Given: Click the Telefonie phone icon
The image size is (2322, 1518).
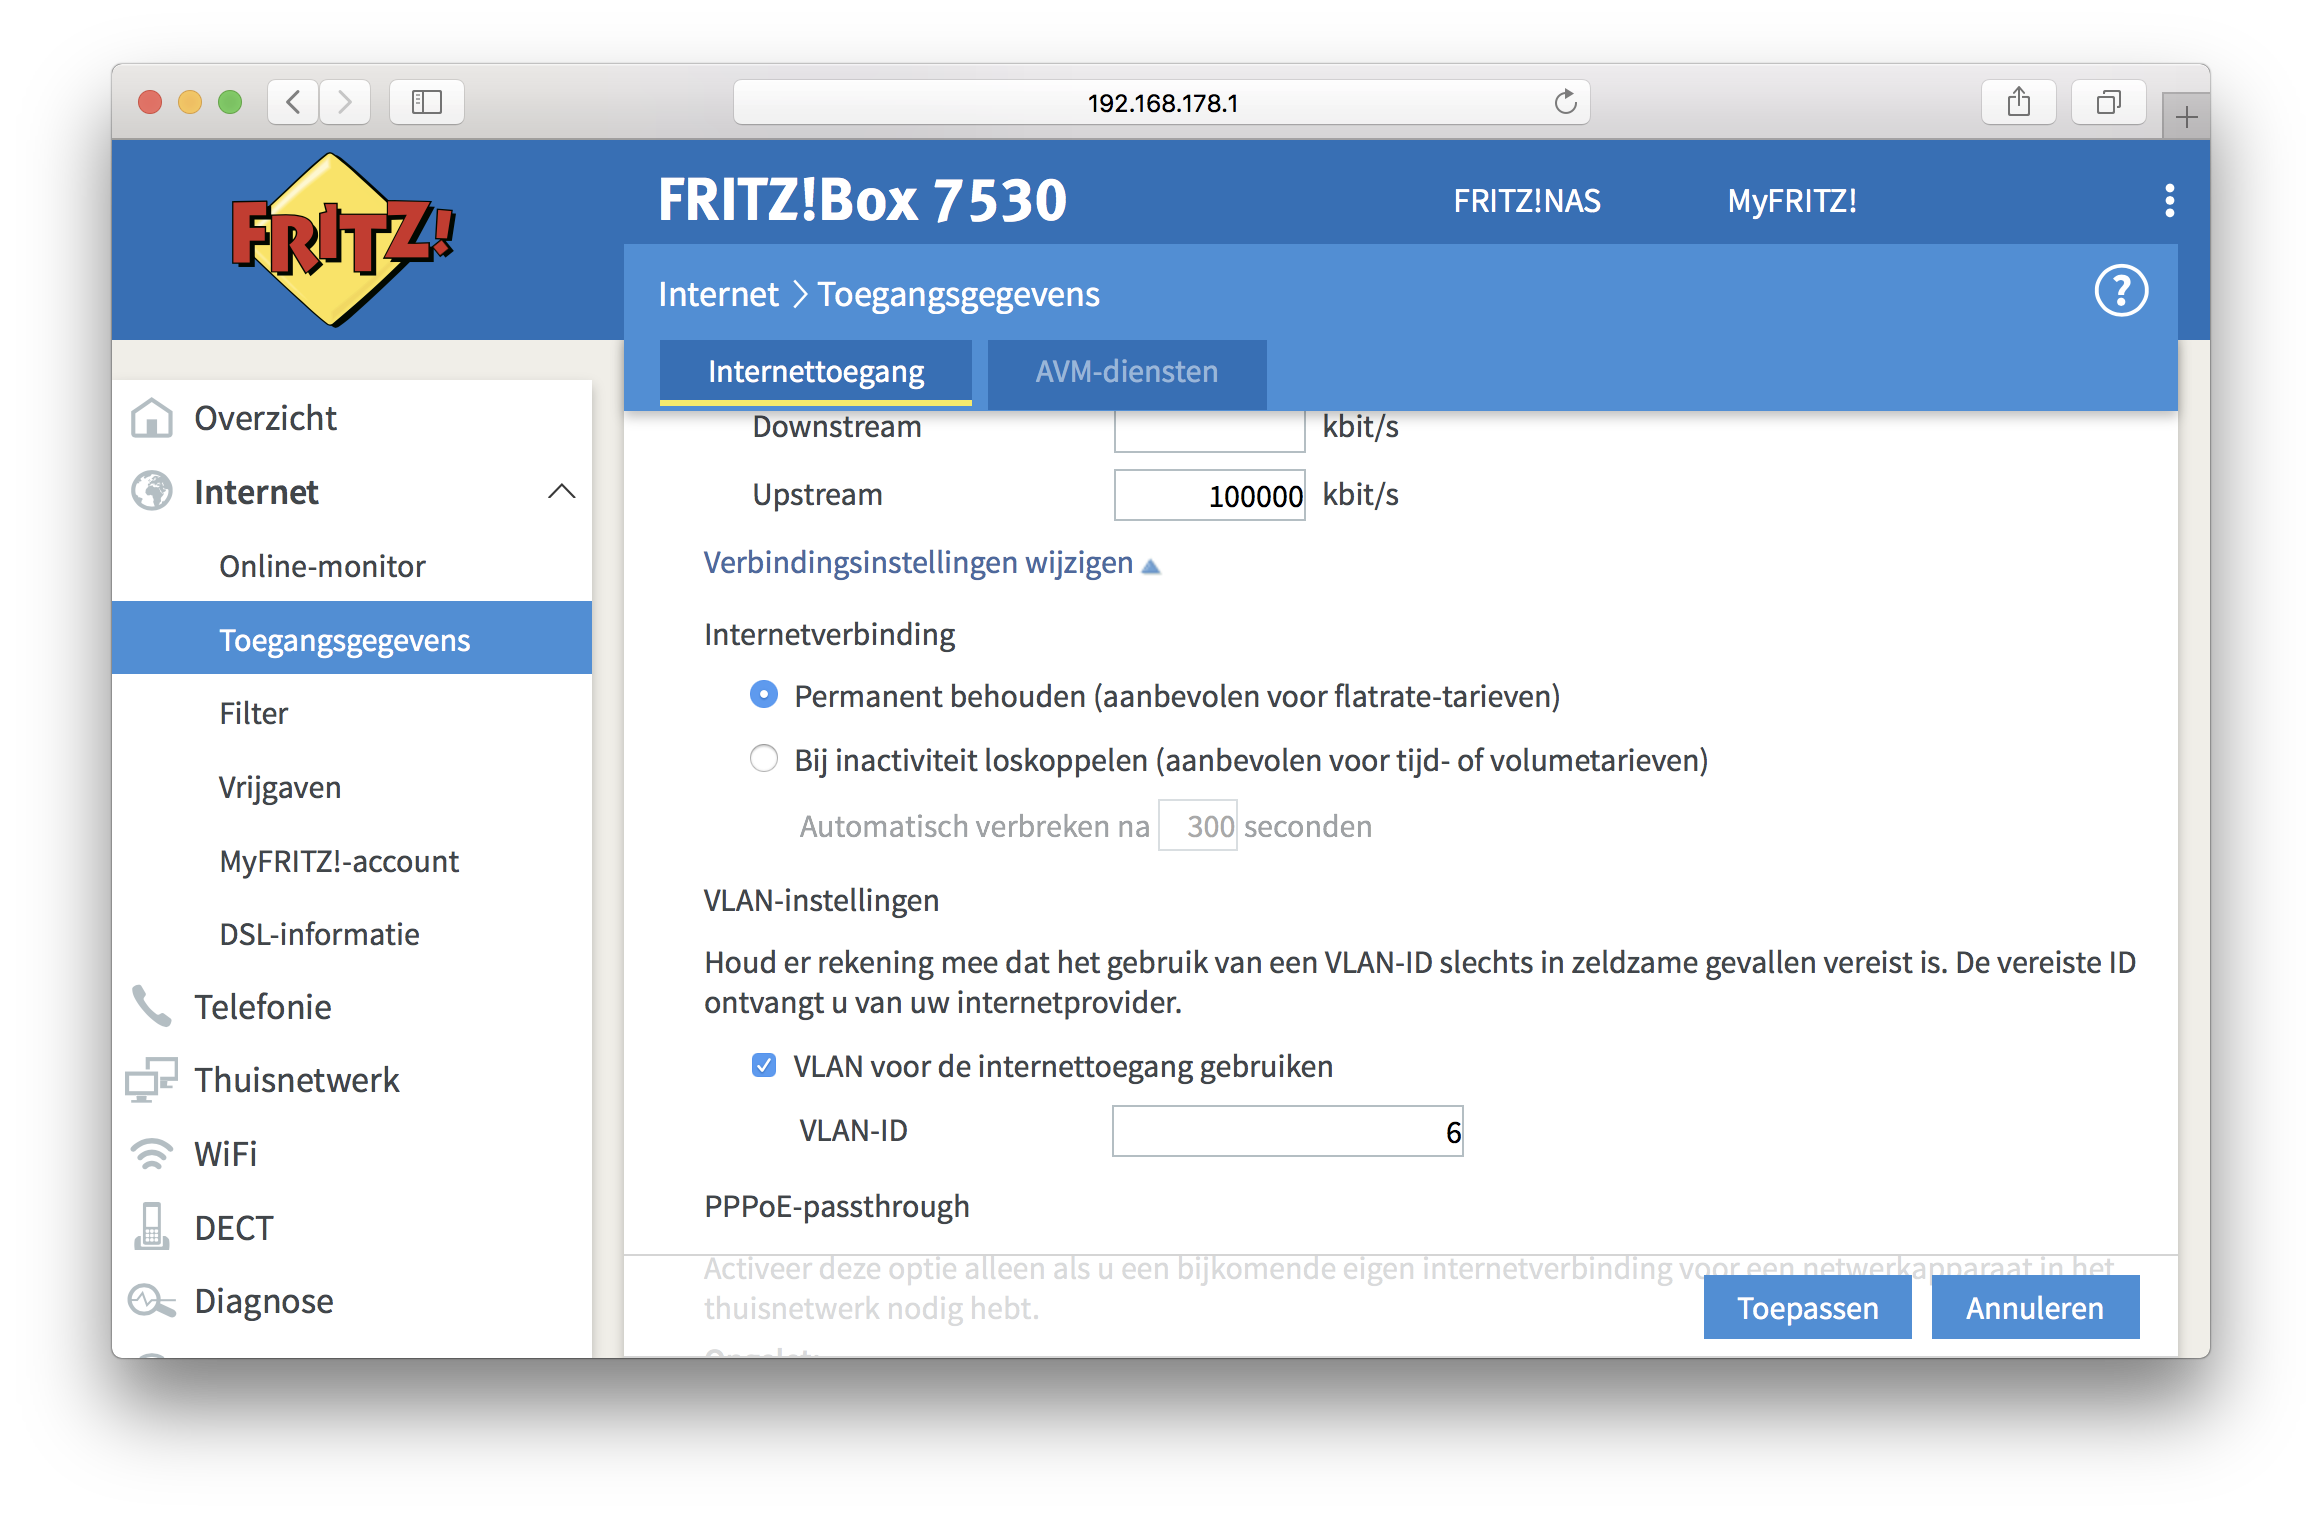Looking at the screenshot, I should coord(152,1006).
